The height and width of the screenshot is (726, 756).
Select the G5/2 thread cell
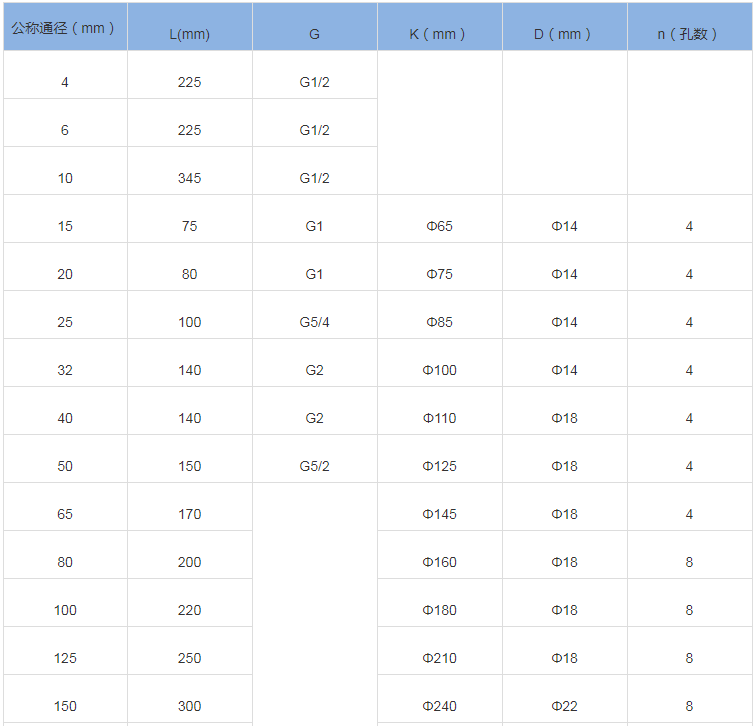point(315,466)
